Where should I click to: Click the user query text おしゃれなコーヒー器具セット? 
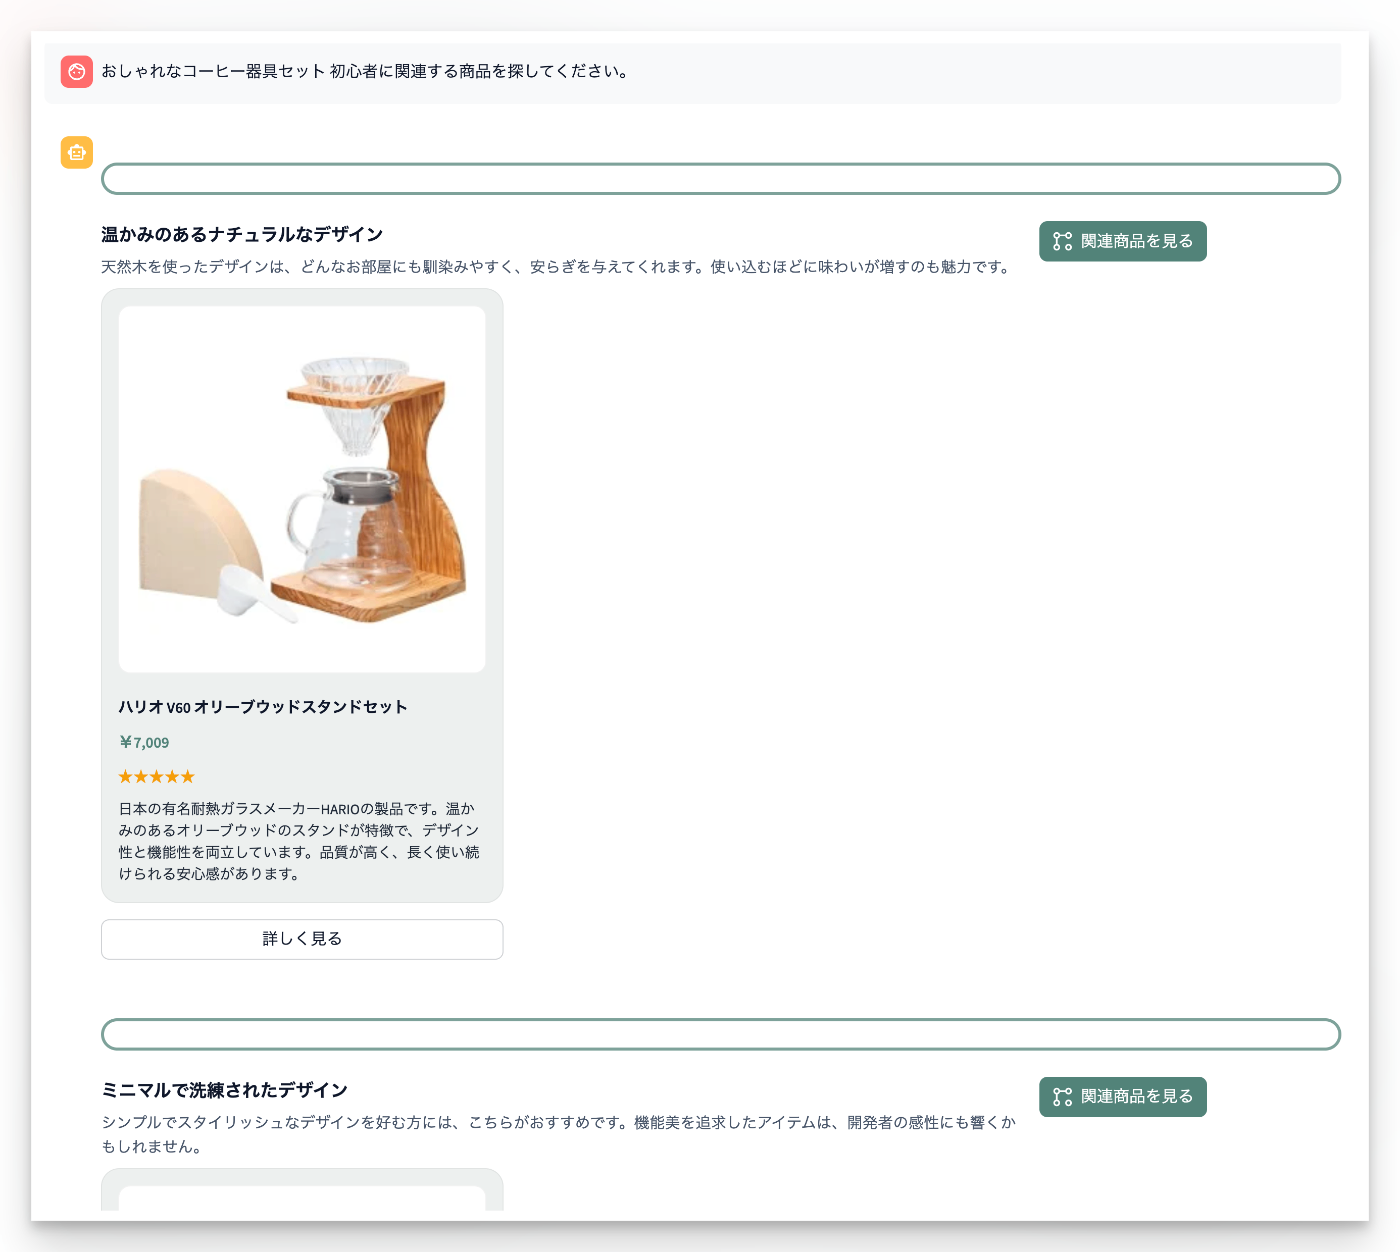click(213, 72)
